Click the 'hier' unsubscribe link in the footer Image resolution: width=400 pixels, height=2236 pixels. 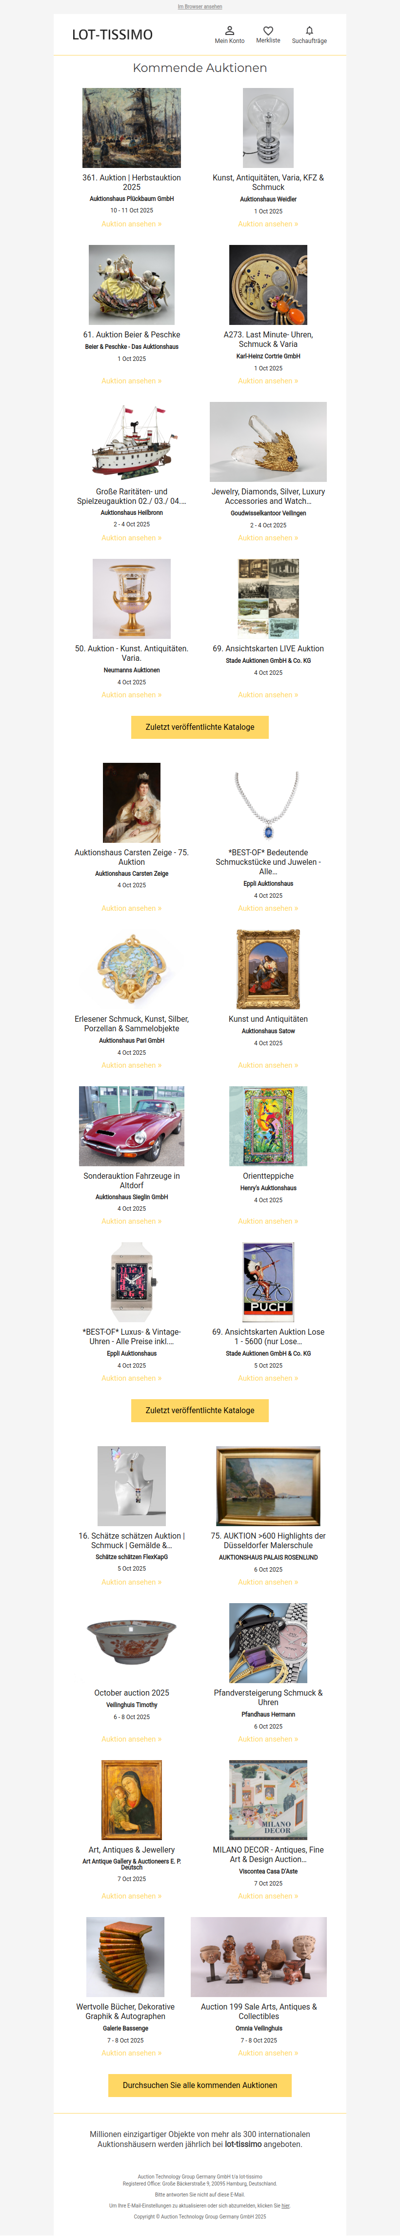[x=286, y=2204]
